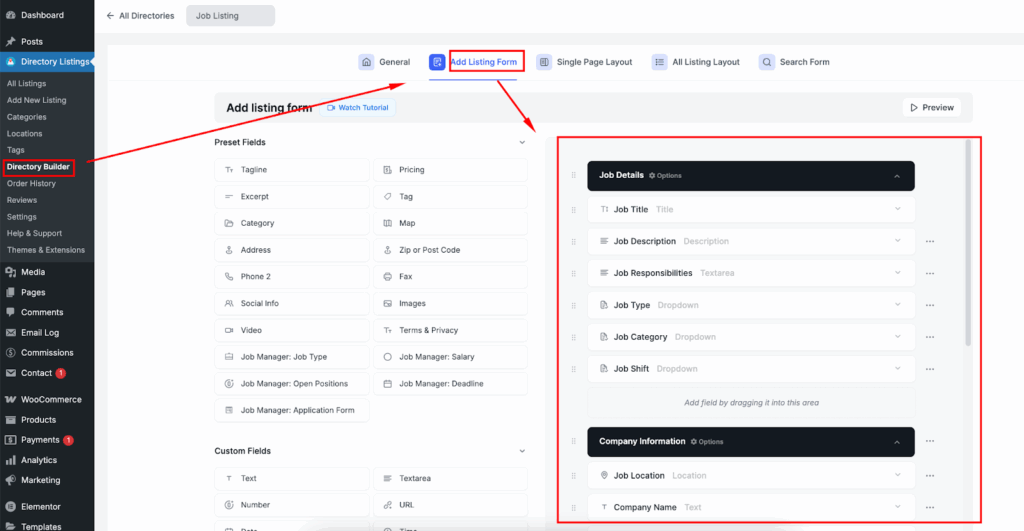1024x531 pixels.
Task: Click the General tab home icon
Action: coord(366,62)
